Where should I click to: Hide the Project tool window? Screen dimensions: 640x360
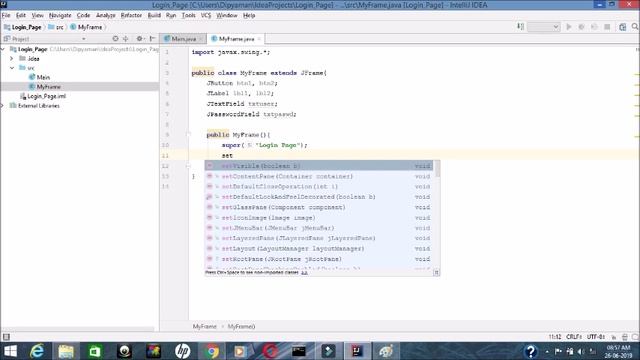click(x=152, y=39)
